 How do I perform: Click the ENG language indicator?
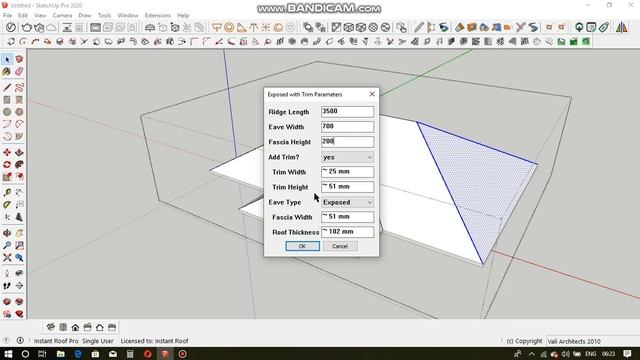[x=591, y=354]
